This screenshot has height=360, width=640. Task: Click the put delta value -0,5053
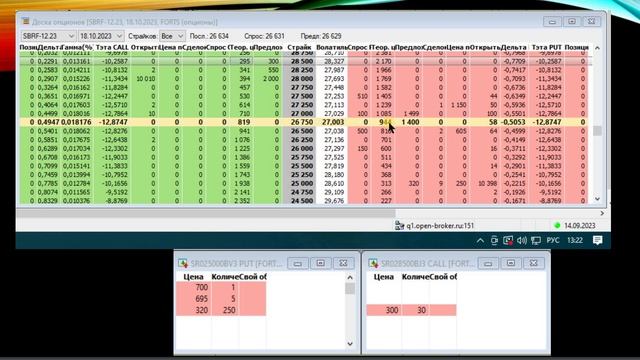[513, 122]
